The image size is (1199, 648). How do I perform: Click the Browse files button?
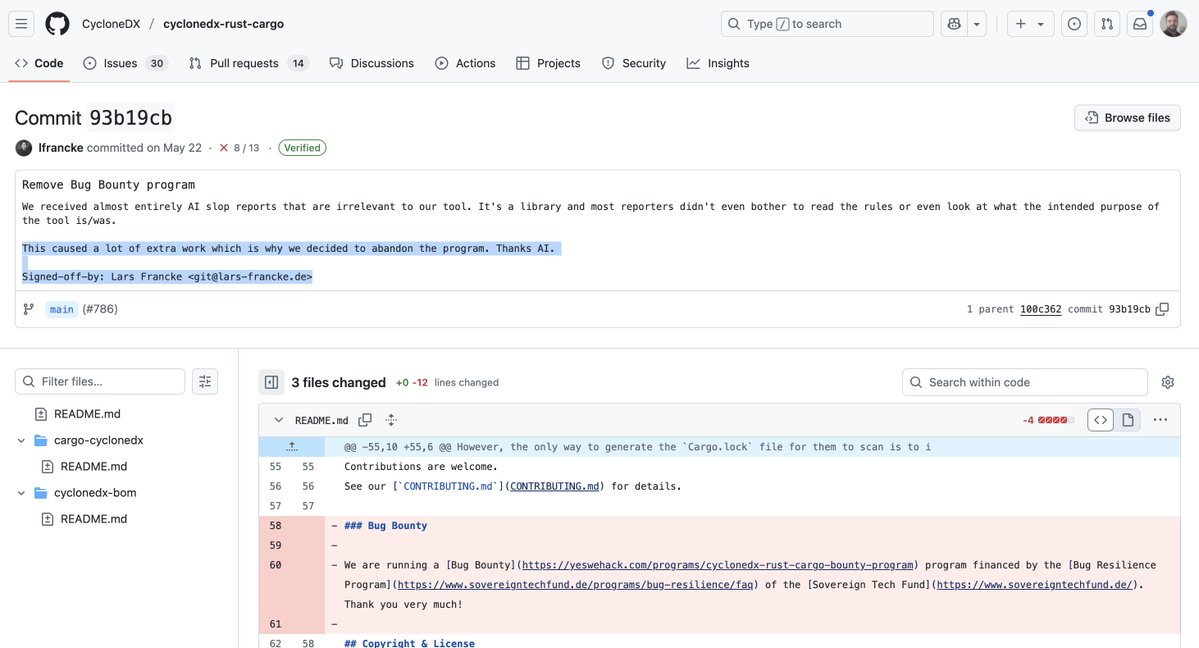click(x=1127, y=118)
